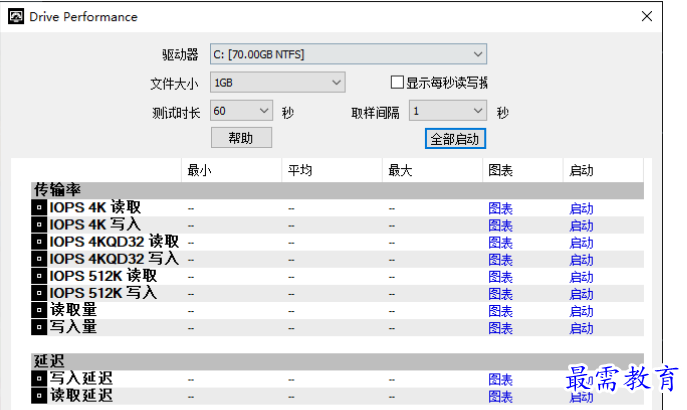Click the square icon beside 读取延迟
The image size is (687, 410).
click(x=39, y=395)
